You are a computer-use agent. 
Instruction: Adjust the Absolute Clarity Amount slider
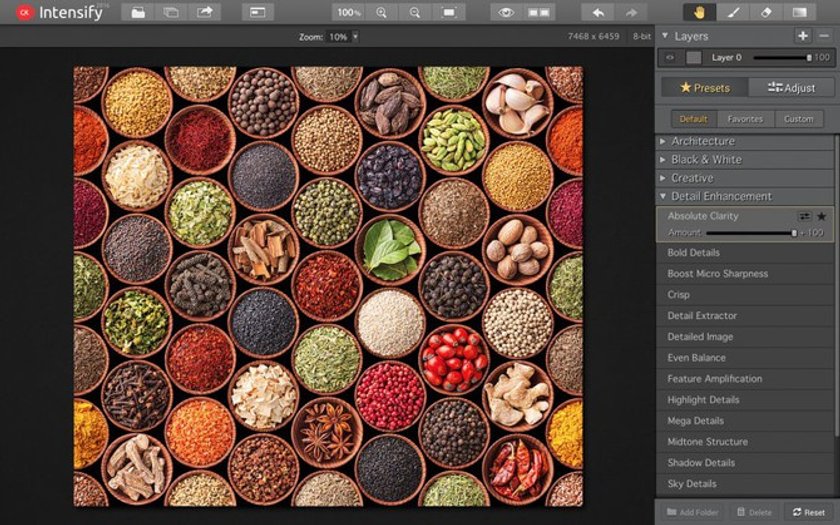coord(751,233)
